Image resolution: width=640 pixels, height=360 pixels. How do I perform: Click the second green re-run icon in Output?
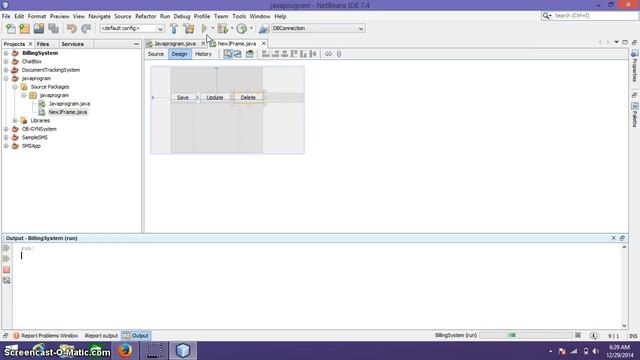click(x=6, y=258)
